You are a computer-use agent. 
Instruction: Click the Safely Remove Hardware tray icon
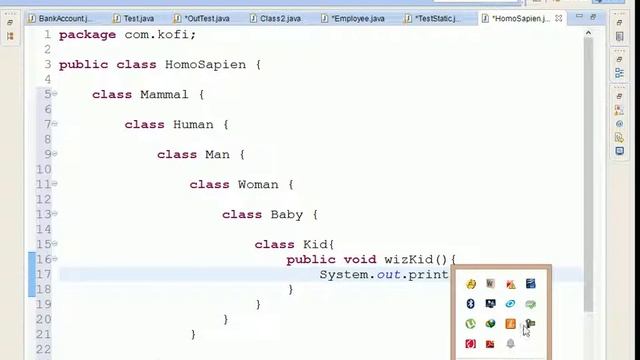pos(530,324)
